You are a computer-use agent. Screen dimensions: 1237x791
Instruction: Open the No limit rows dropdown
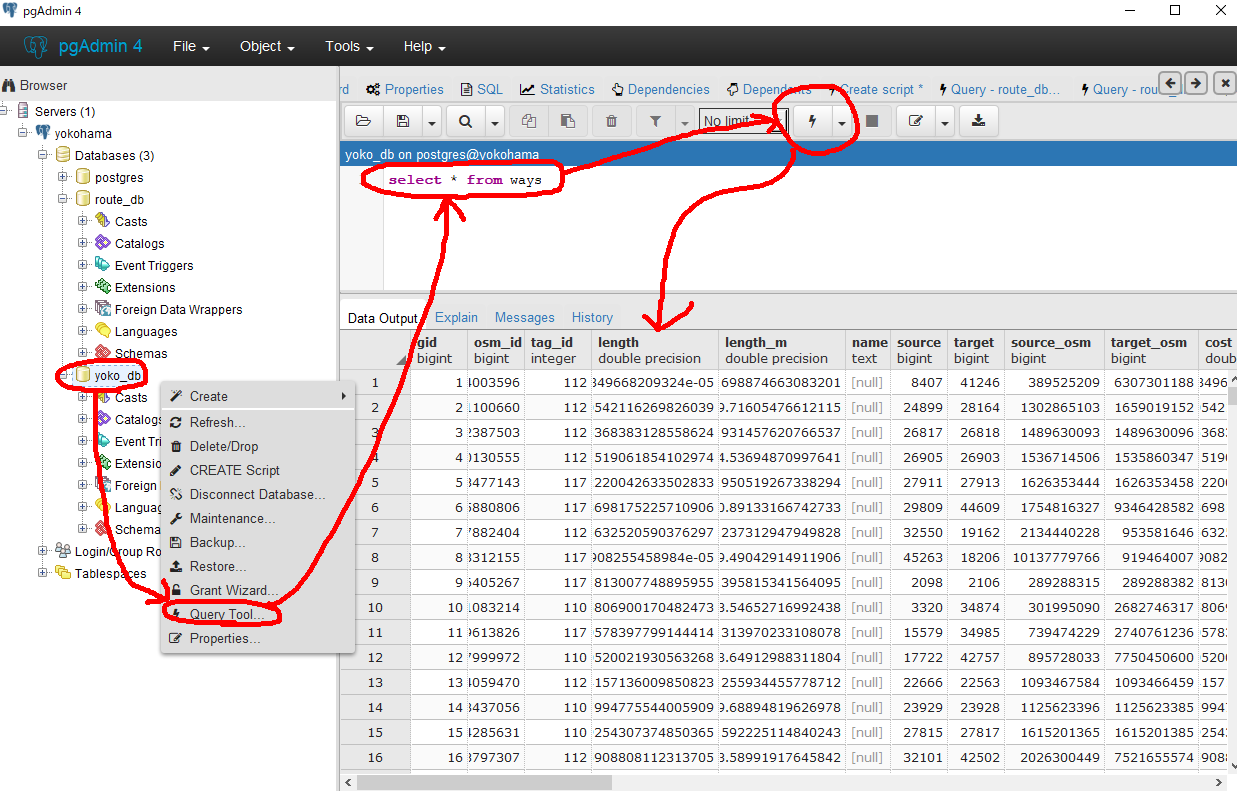click(743, 121)
